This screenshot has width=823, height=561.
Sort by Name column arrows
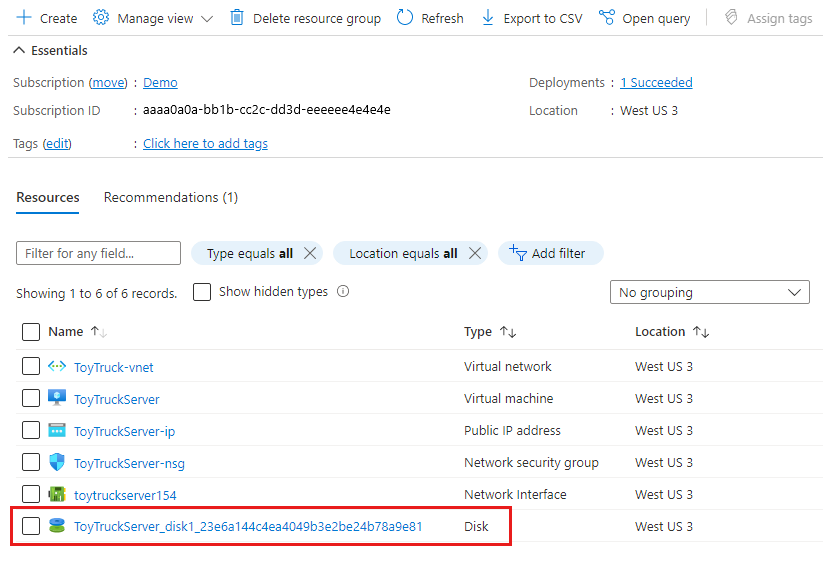(x=99, y=332)
